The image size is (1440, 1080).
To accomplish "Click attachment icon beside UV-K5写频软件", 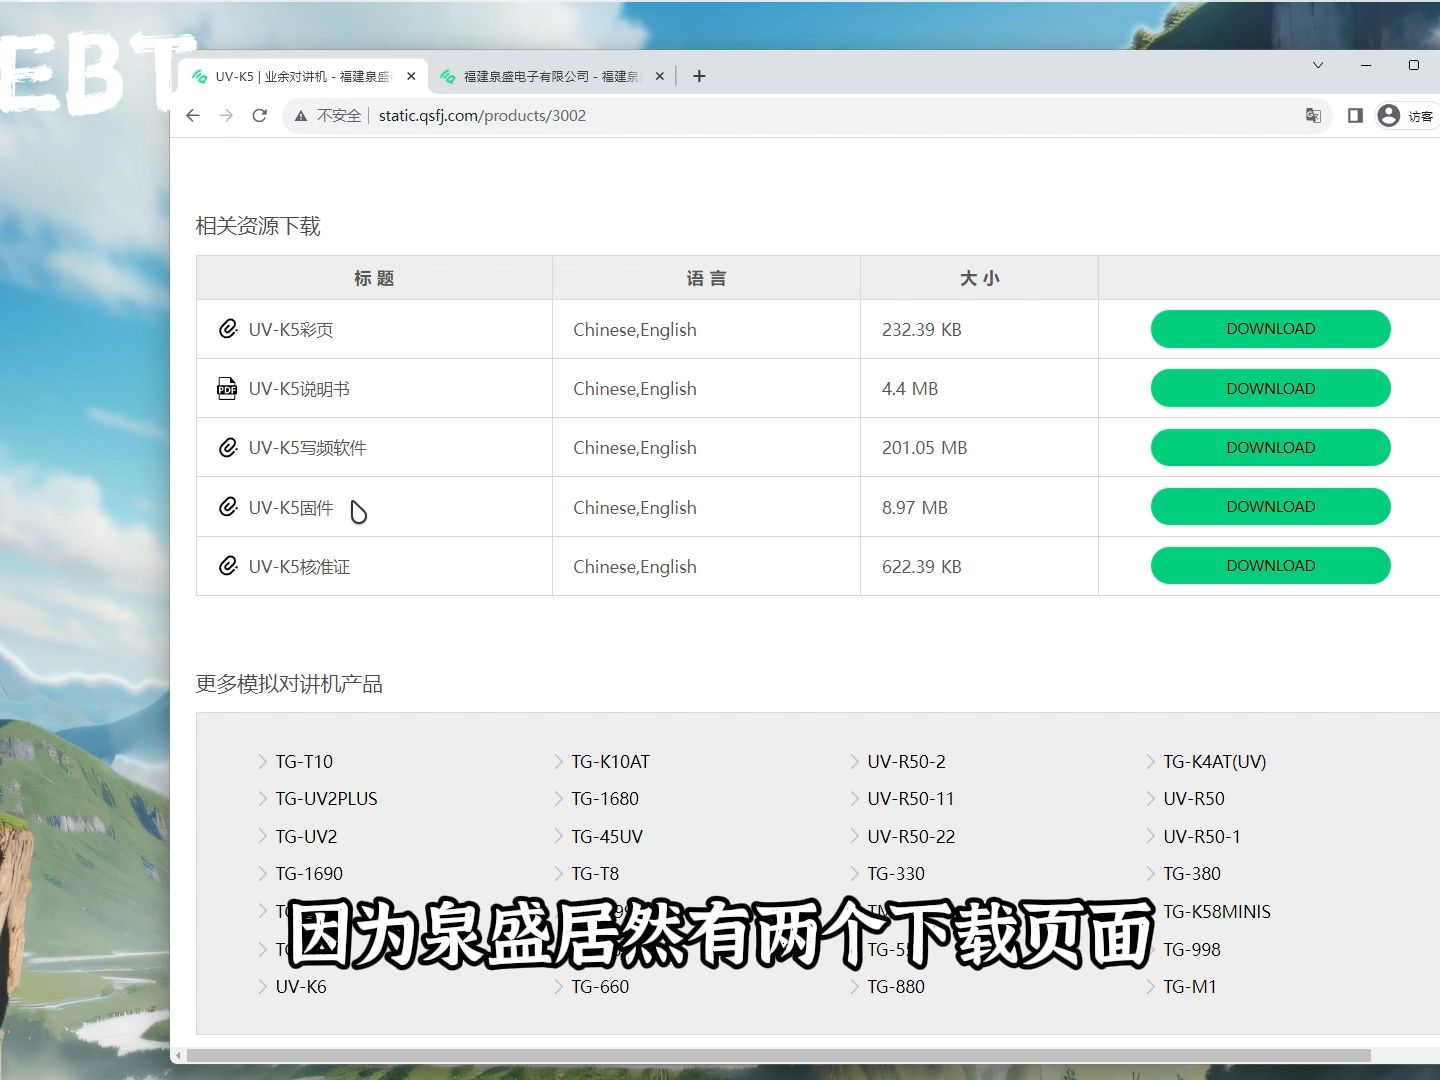I will pyautogui.click(x=228, y=447).
